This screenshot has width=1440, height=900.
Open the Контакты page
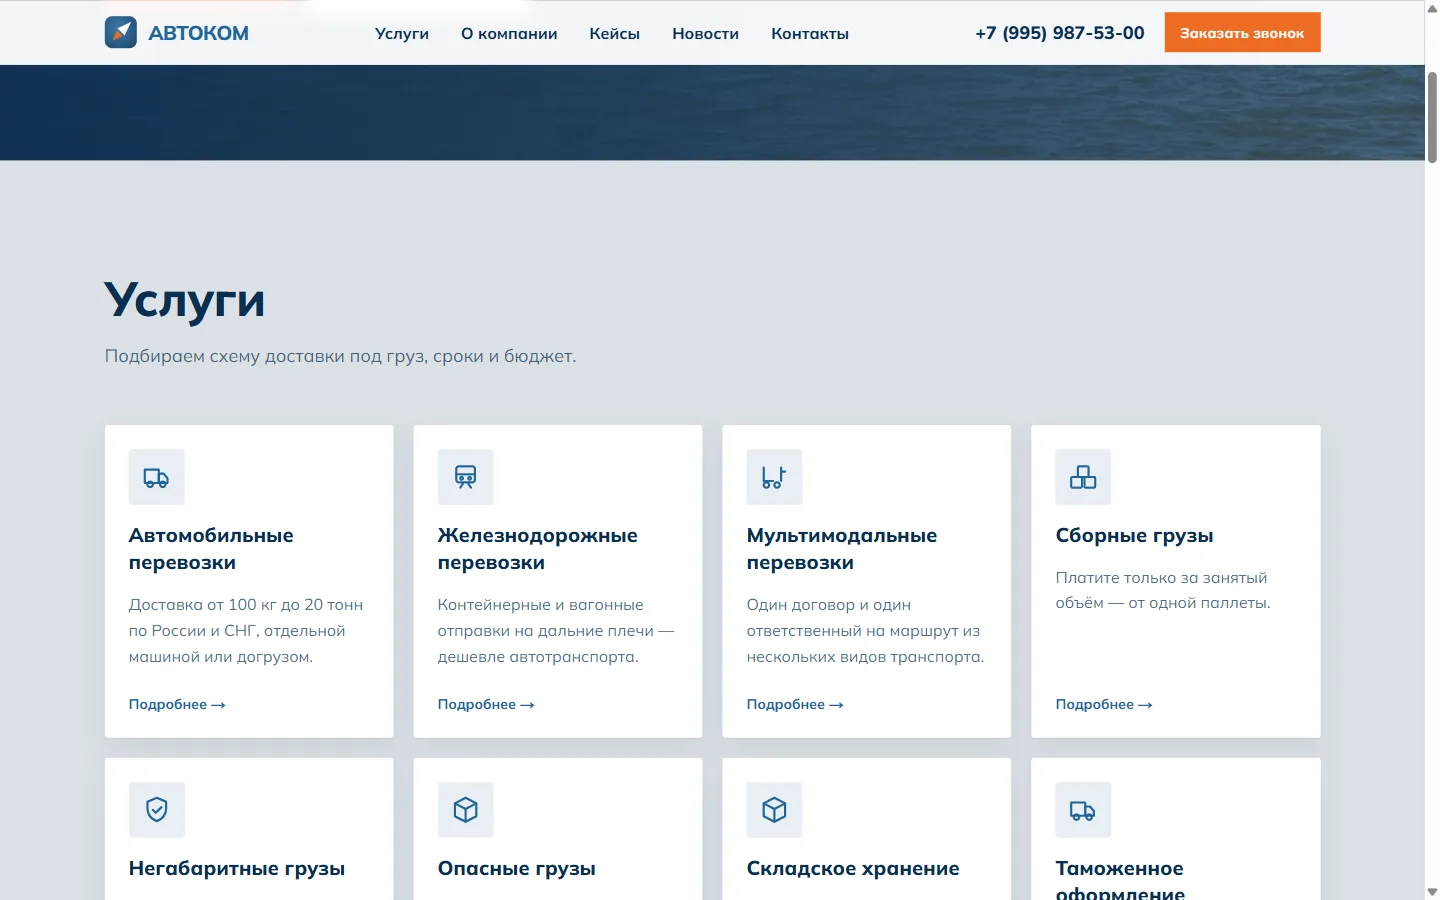coord(810,33)
